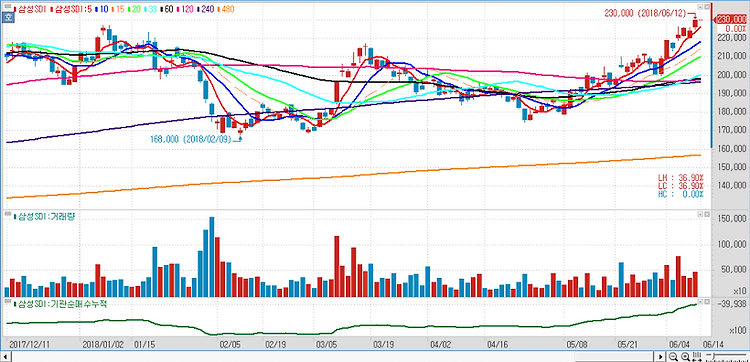Click the 03/19 date axis label

click(x=383, y=344)
